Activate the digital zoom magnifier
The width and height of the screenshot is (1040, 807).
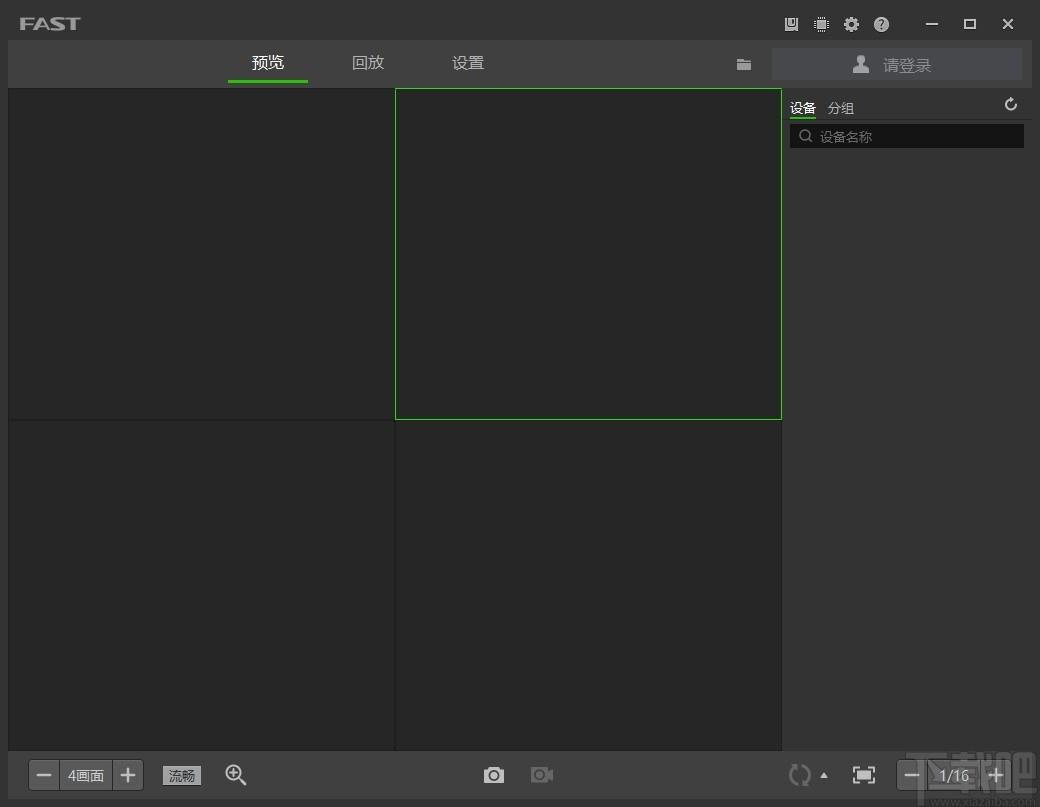pos(235,775)
